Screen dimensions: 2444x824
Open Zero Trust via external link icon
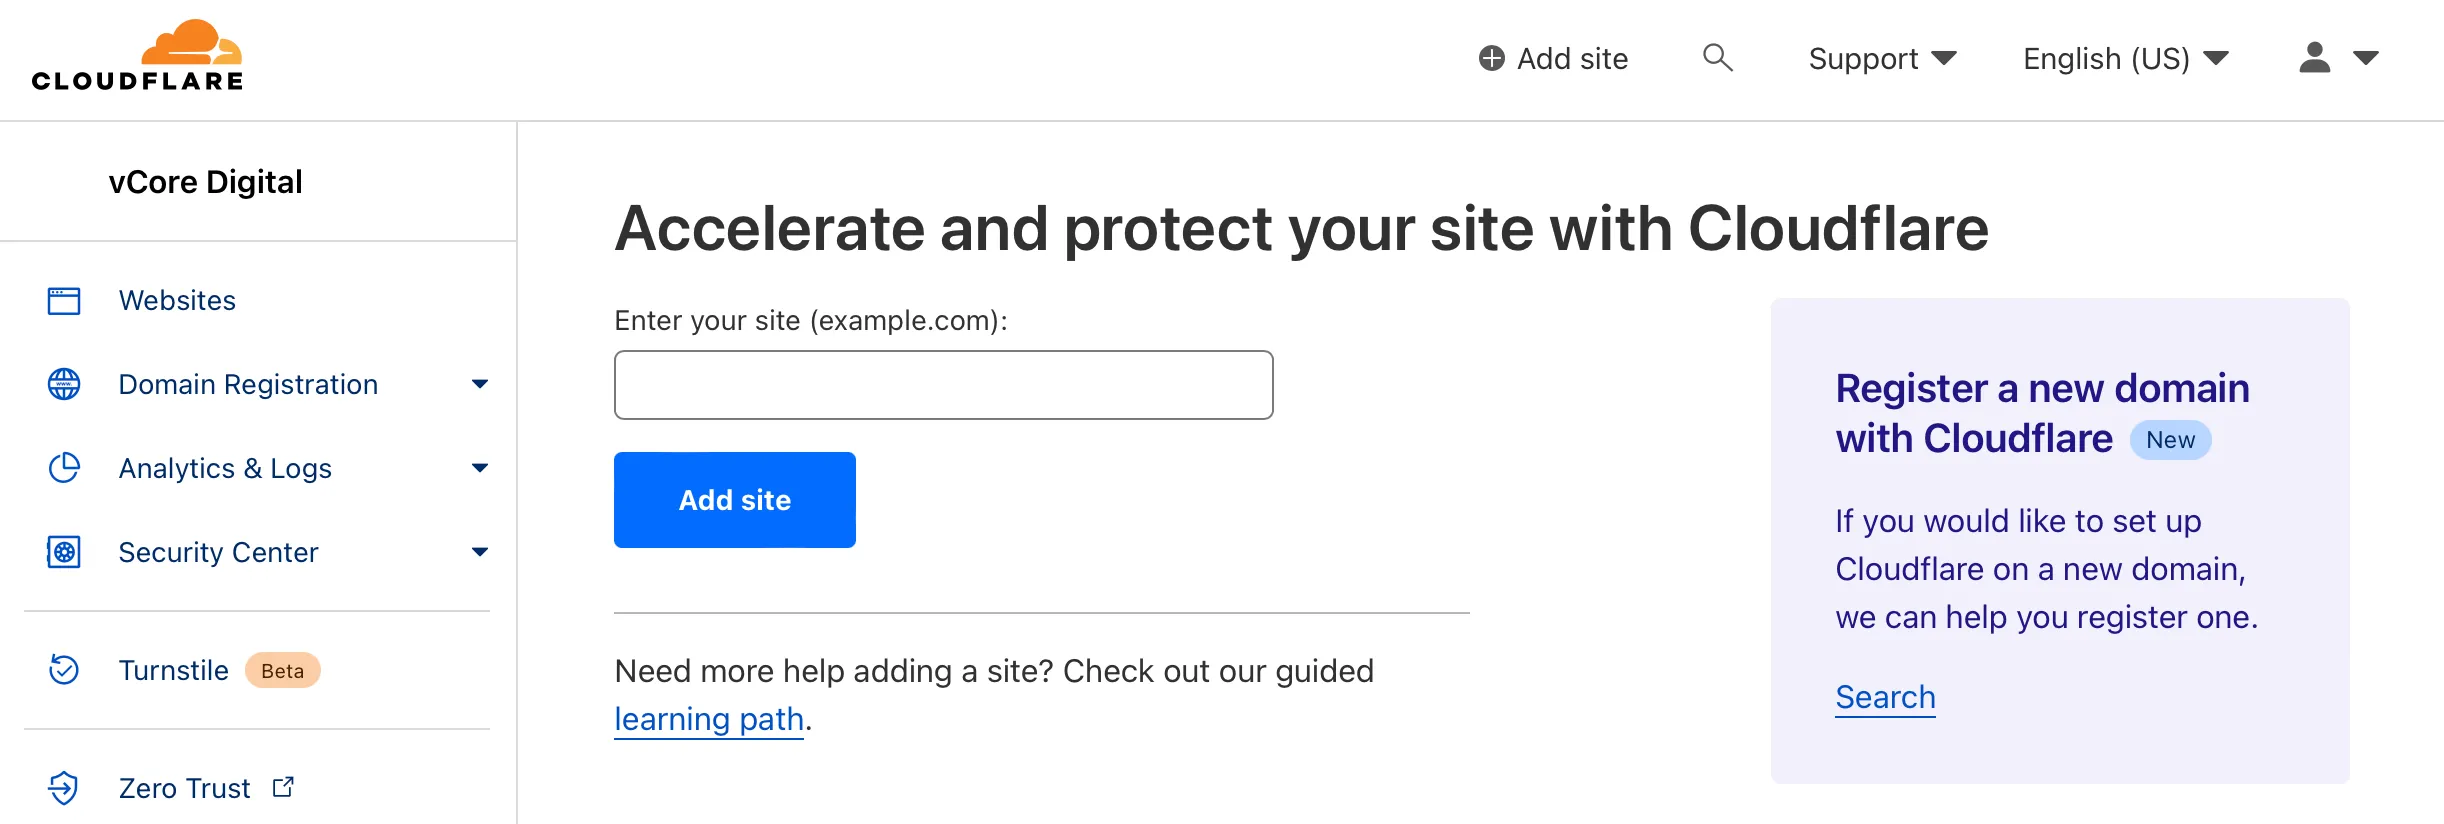pyautogui.click(x=283, y=786)
